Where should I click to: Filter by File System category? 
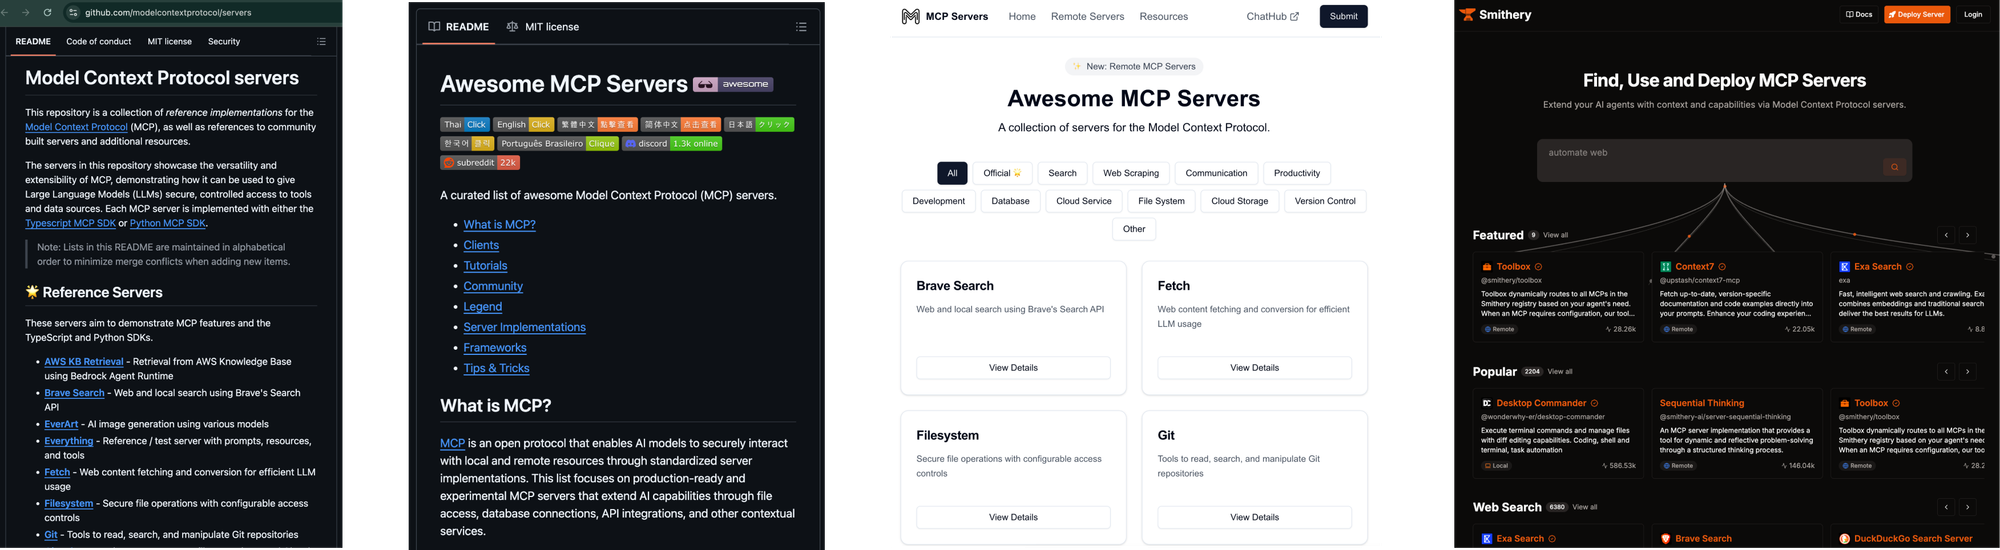1161,201
